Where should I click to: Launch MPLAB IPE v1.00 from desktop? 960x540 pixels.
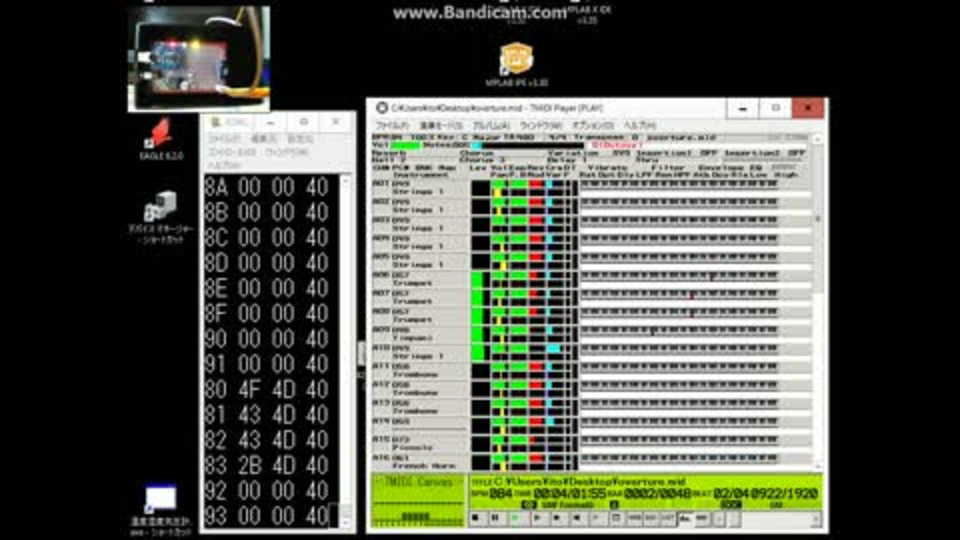[x=516, y=64]
